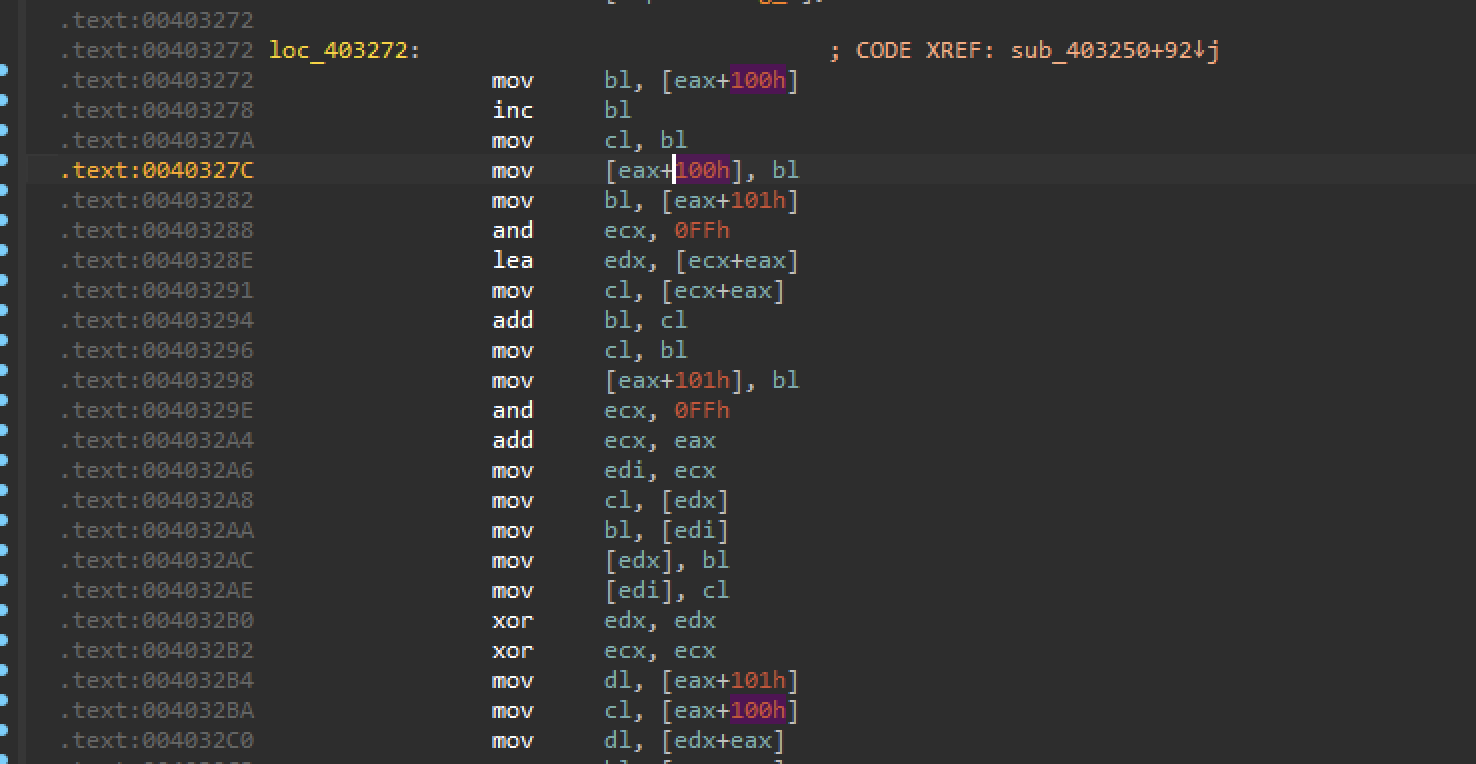Click operand bl, [eax+101h] on line 00403282
This screenshot has width=1476, height=764.
coord(701,200)
